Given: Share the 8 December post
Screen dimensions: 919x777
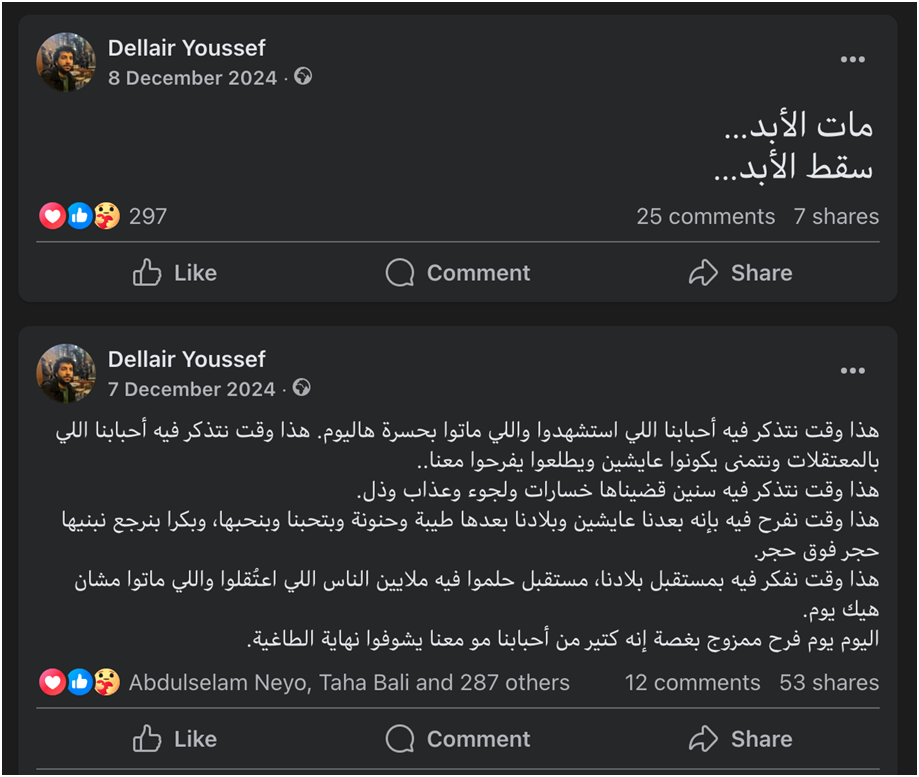Looking at the screenshot, I should (740, 273).
